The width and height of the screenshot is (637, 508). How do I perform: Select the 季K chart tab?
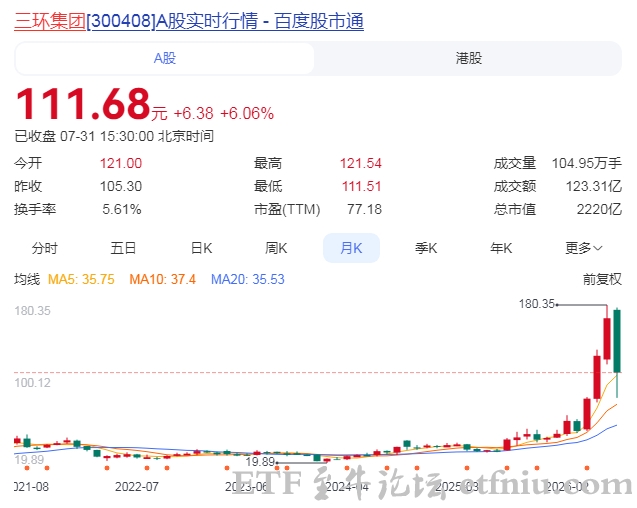pos(426,248)
